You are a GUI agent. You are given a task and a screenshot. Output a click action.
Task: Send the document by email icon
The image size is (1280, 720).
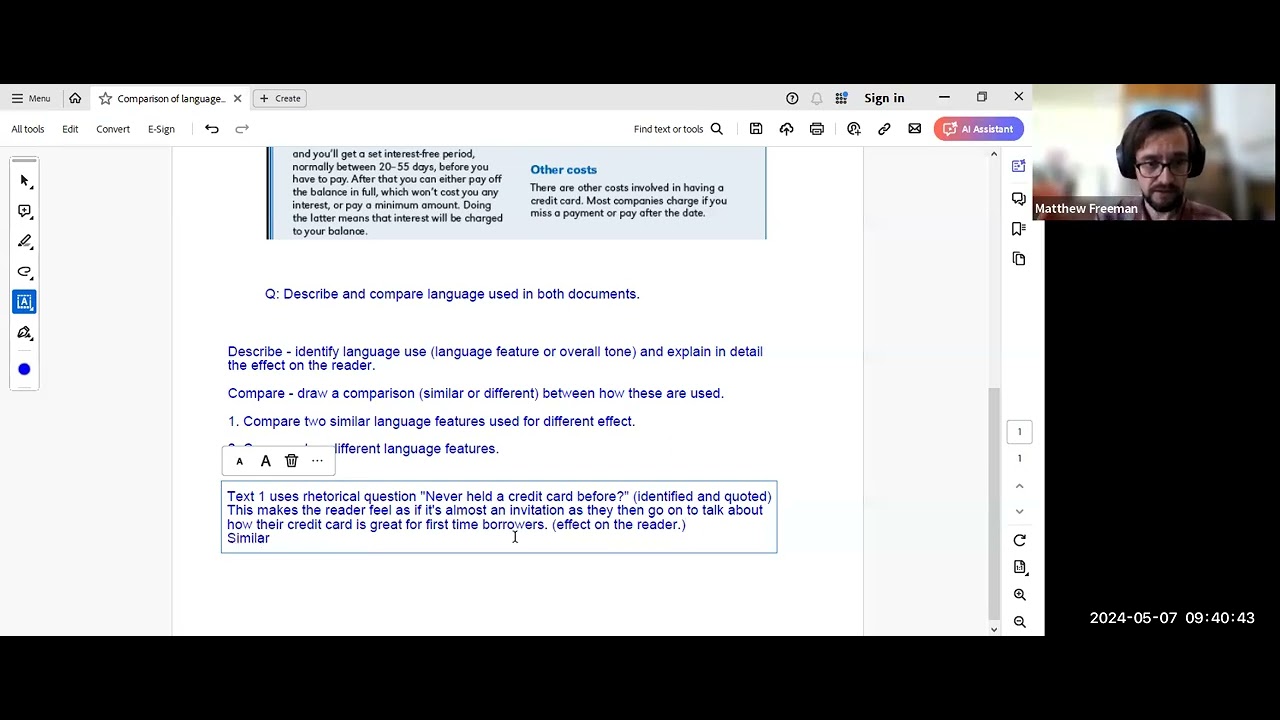(915, 129)
